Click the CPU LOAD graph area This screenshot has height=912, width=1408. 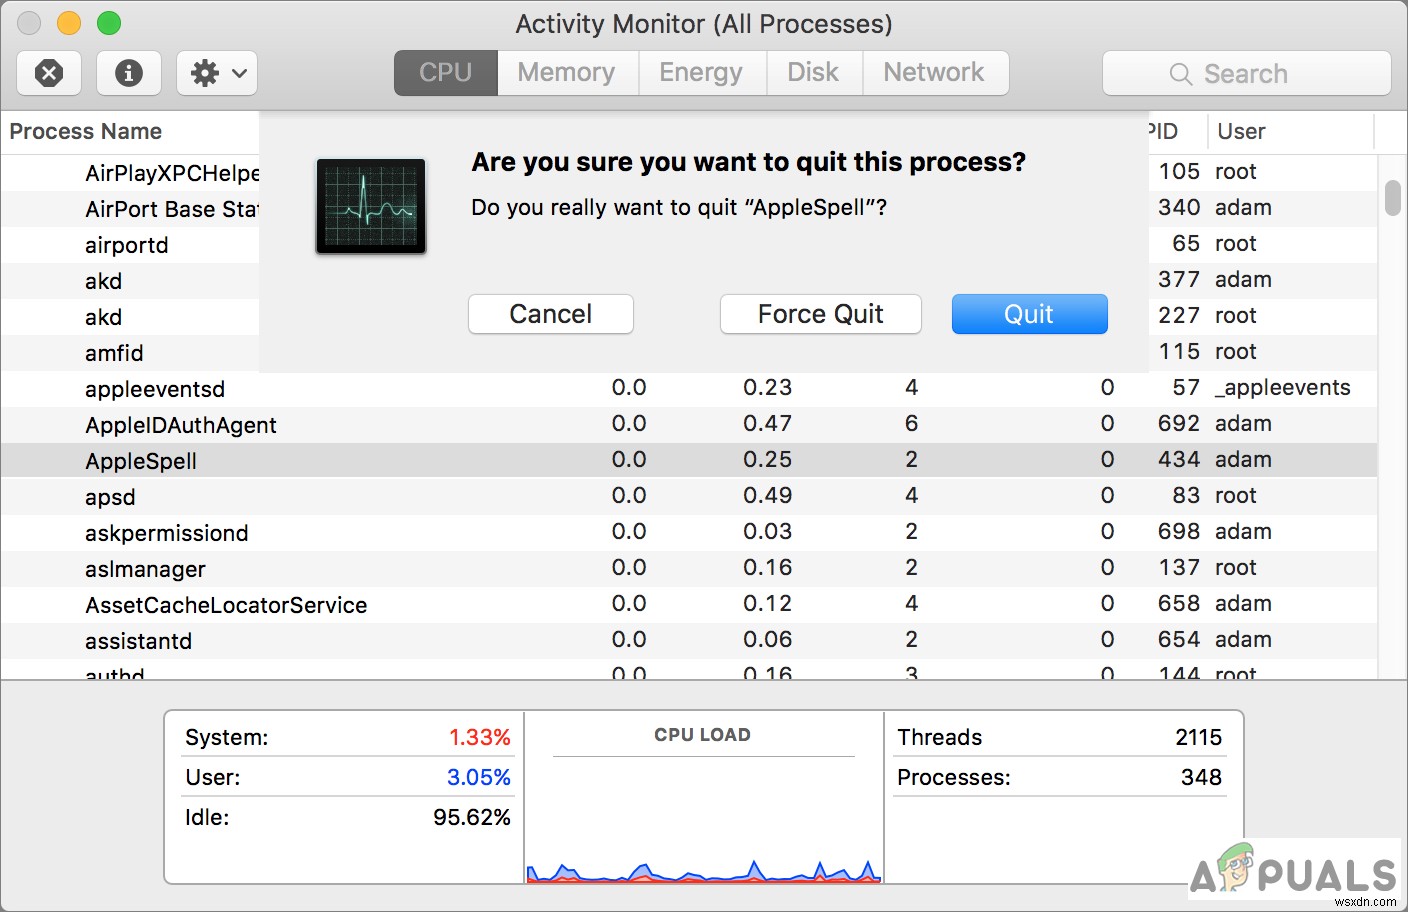point(703,800)
